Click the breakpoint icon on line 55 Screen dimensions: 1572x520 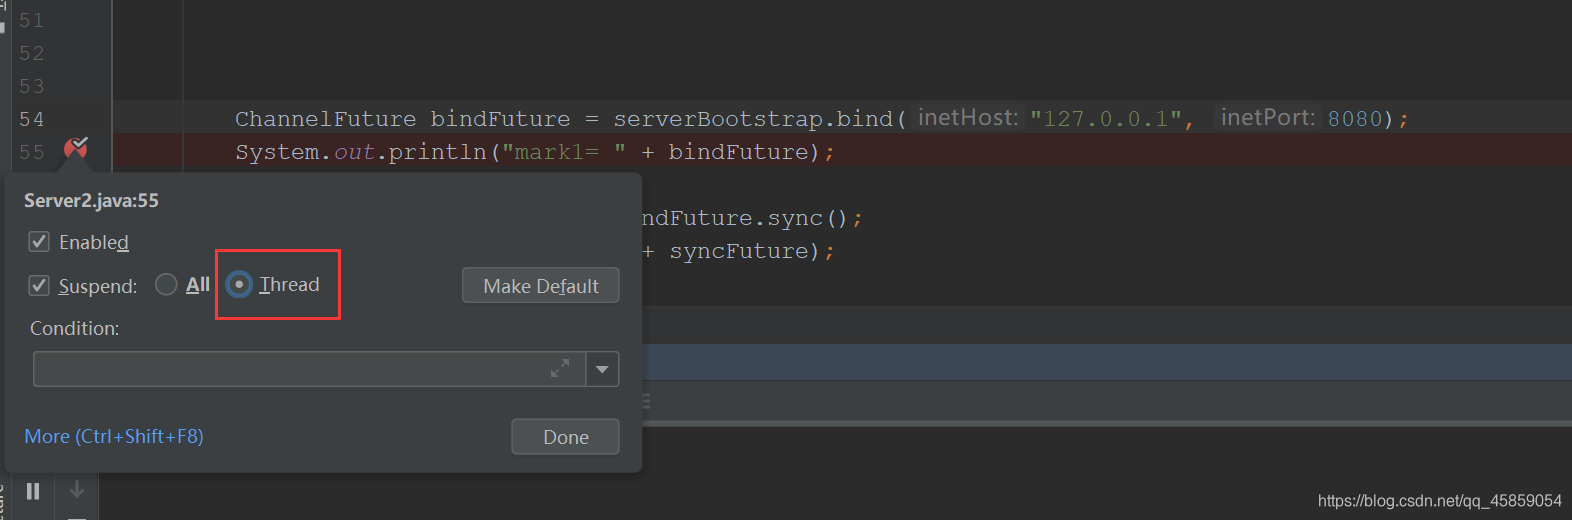pos(76,150)
